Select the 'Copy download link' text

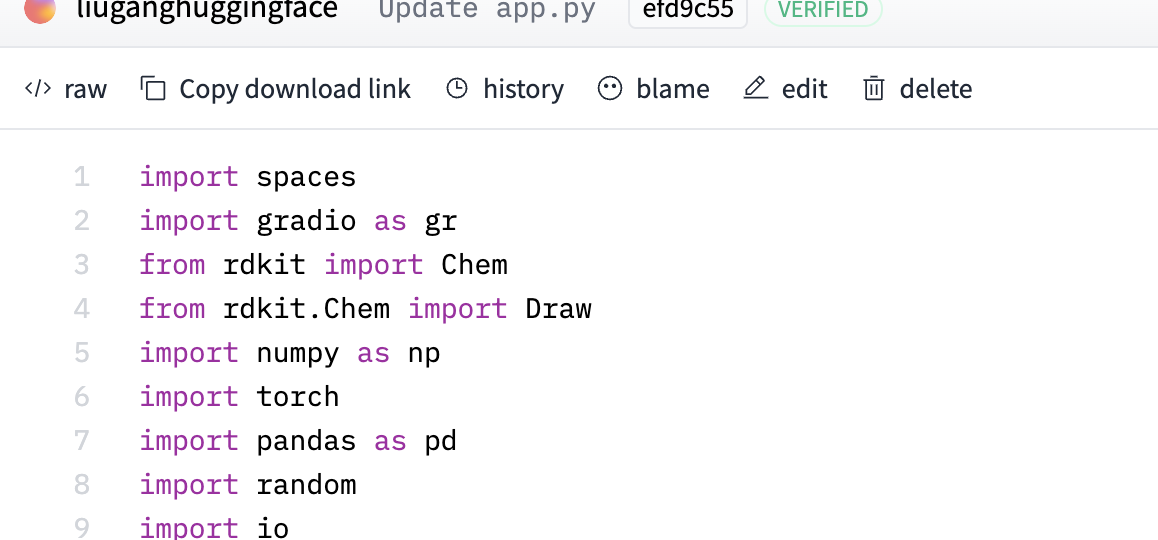coord(295,89)
